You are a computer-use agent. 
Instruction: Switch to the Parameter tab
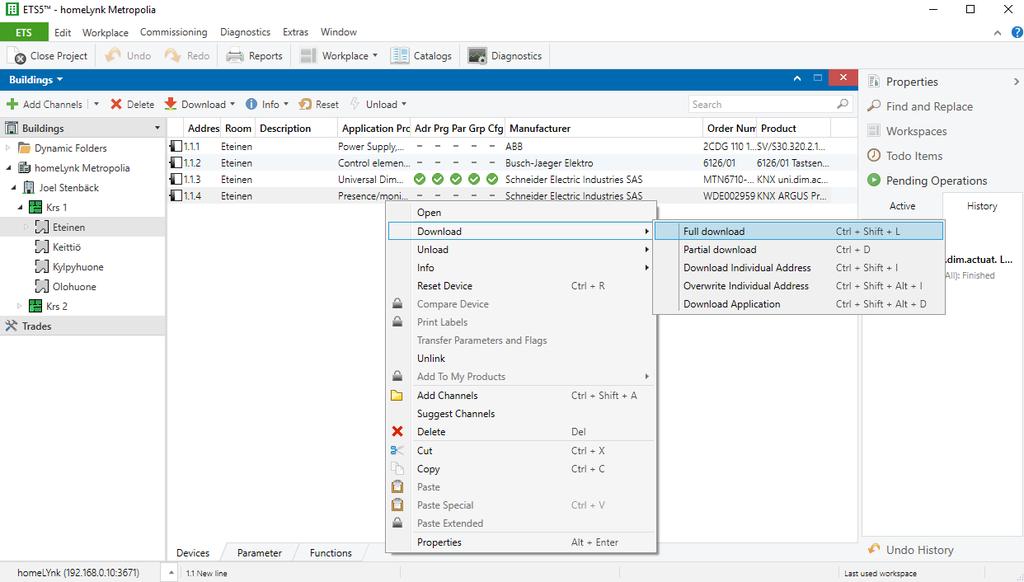pyautogui.click(x=259, y=553)
